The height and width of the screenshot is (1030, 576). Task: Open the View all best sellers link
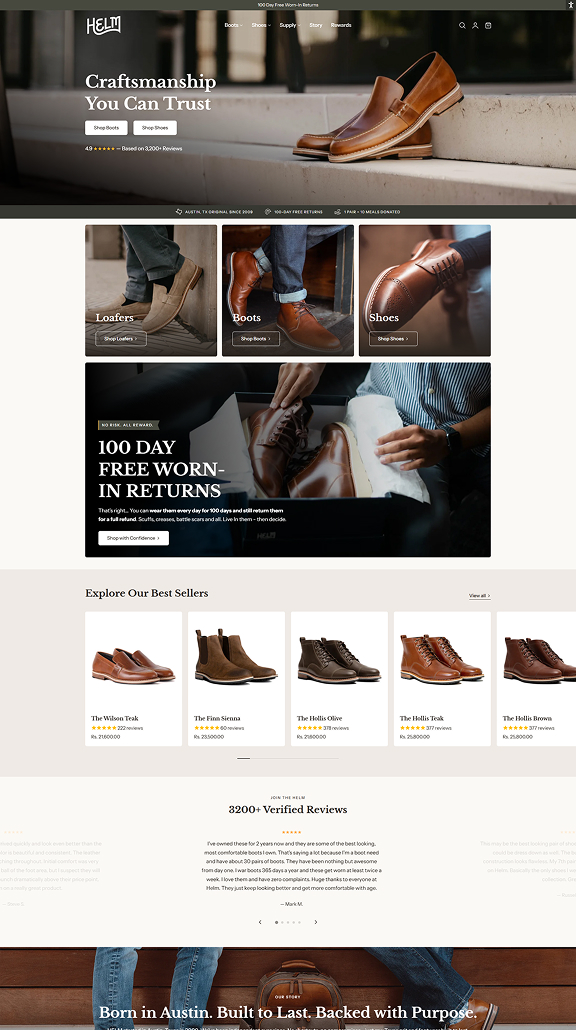[479, 594]
